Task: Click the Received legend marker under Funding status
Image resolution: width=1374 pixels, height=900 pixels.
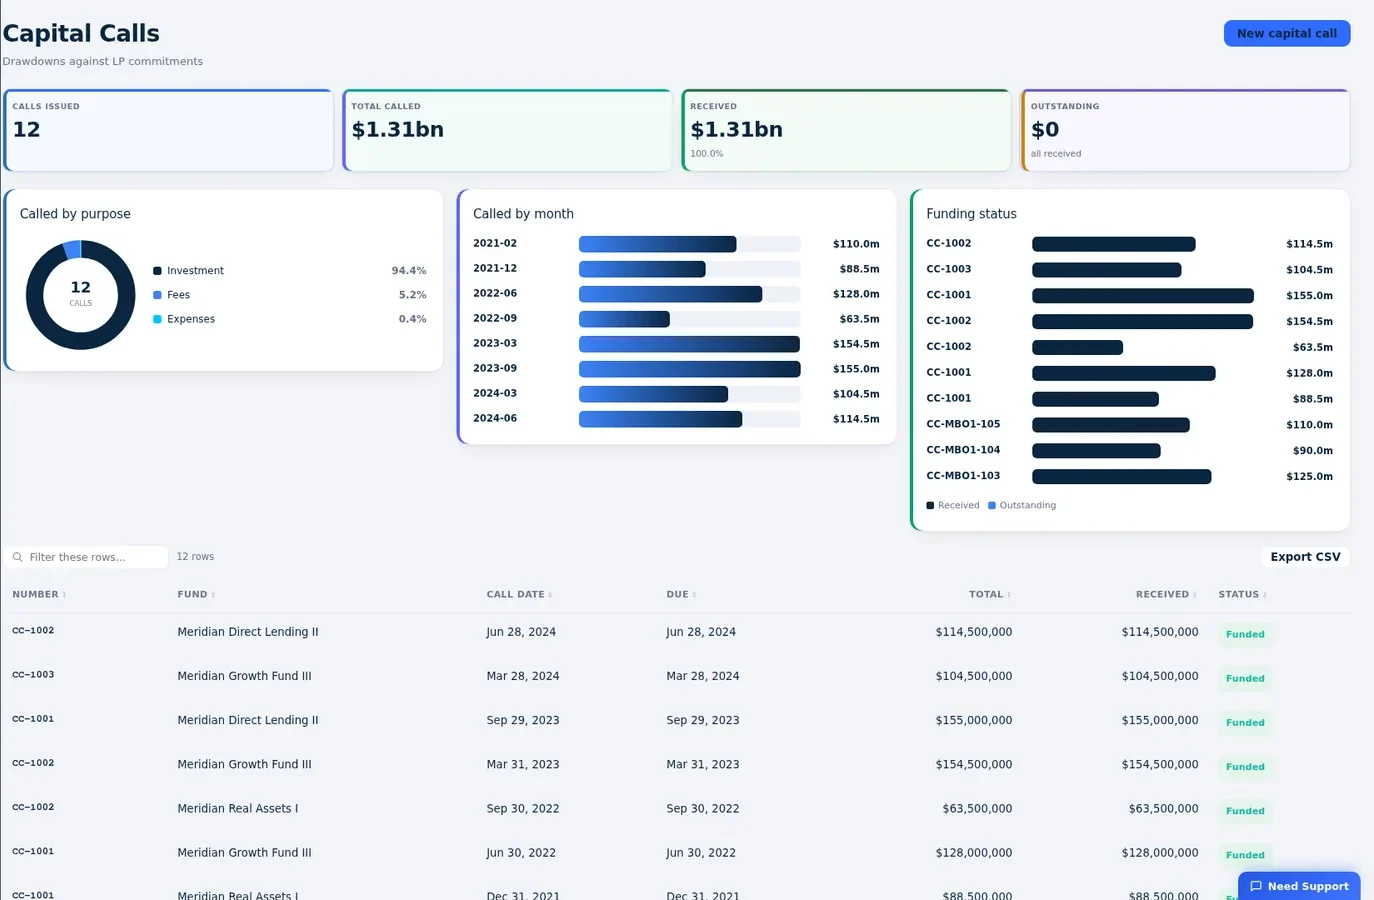Action: tap(930, 505)
